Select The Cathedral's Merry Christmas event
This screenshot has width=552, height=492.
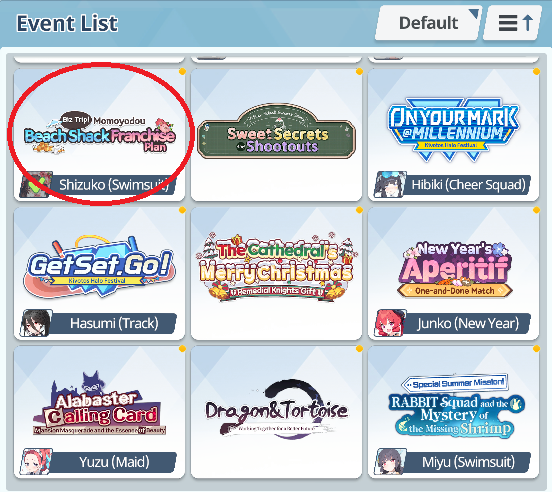276,273
